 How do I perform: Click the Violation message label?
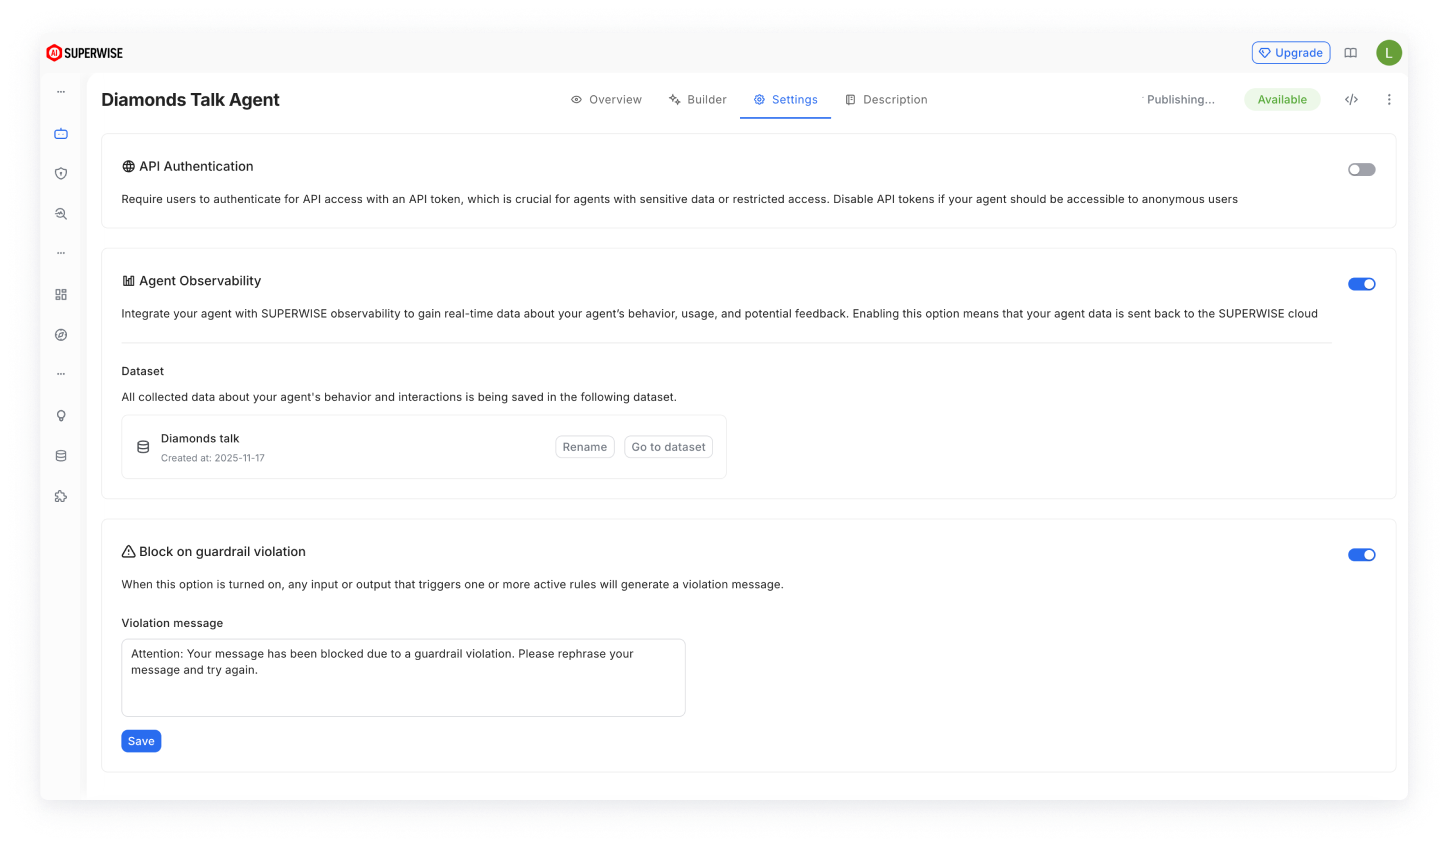(x=172, y=623)
